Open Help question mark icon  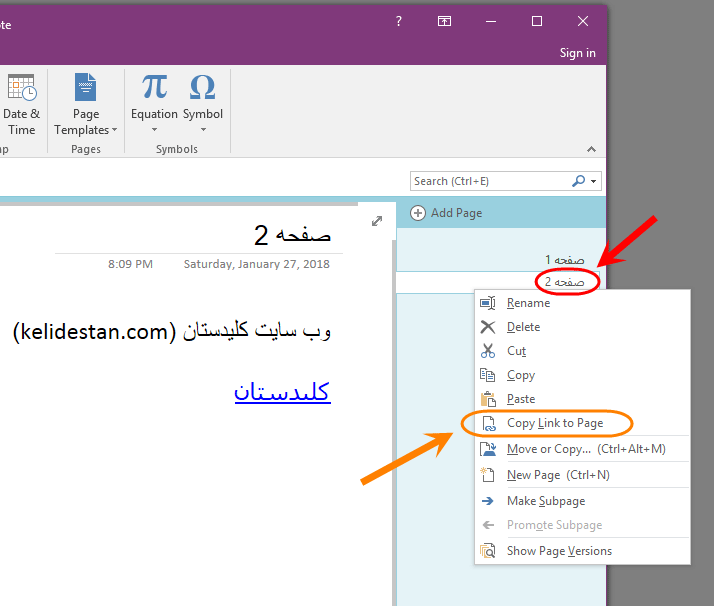coord(398,21)
